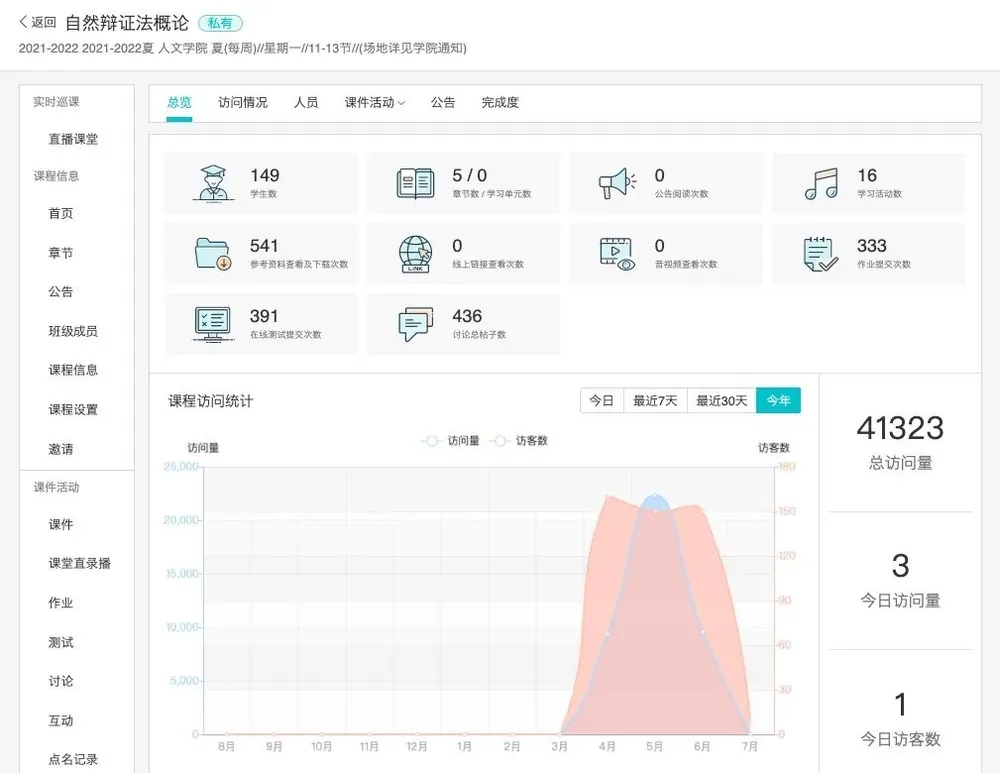Open the 访问情况 tab
The width and height of the screenshot is (1000, 773).
pos(242,103)
